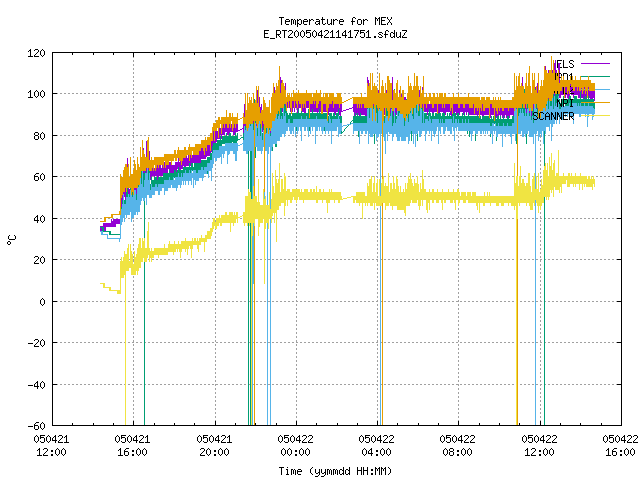Viewport: 640px width, 480px height.
Task: Click the y-axis value '120'
Action: coord(36,53)
